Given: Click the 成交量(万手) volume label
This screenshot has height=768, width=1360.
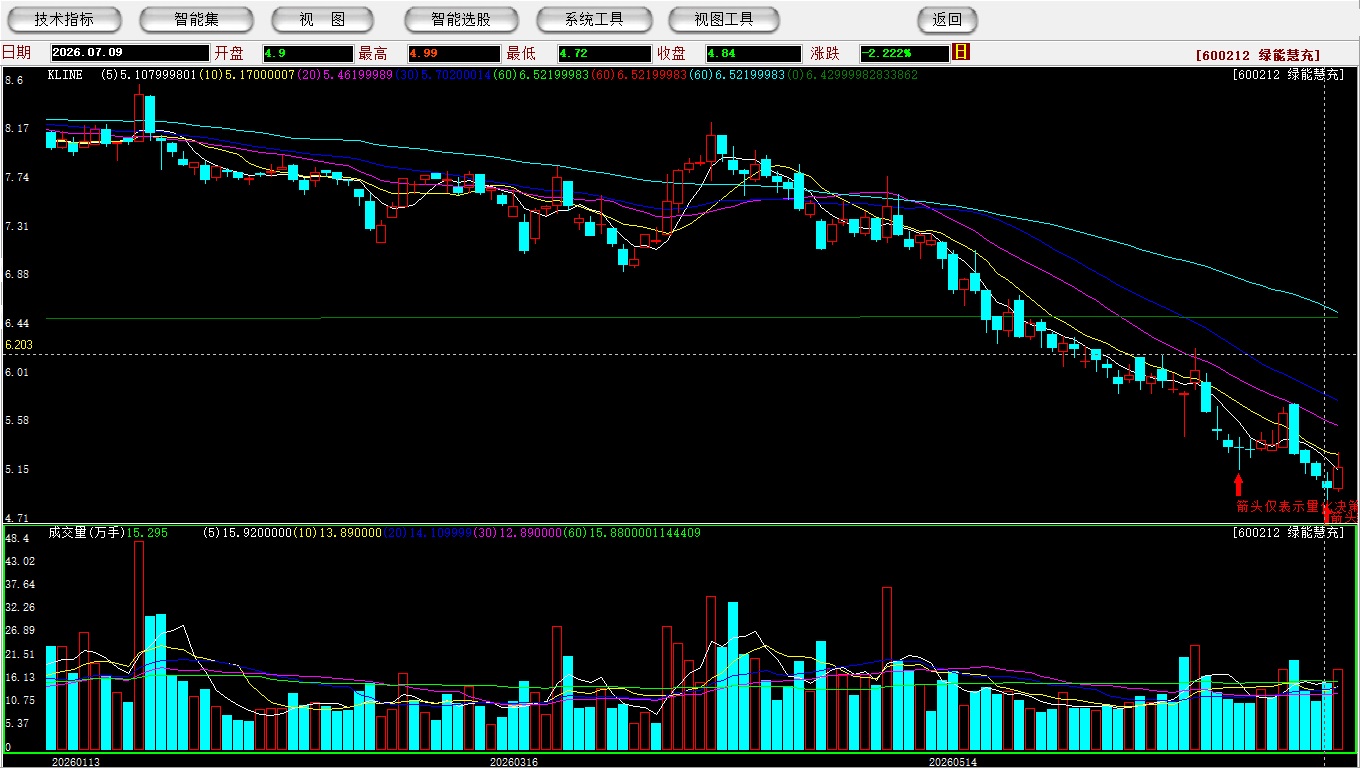Looking at the screenshot, I should [87, 533].
